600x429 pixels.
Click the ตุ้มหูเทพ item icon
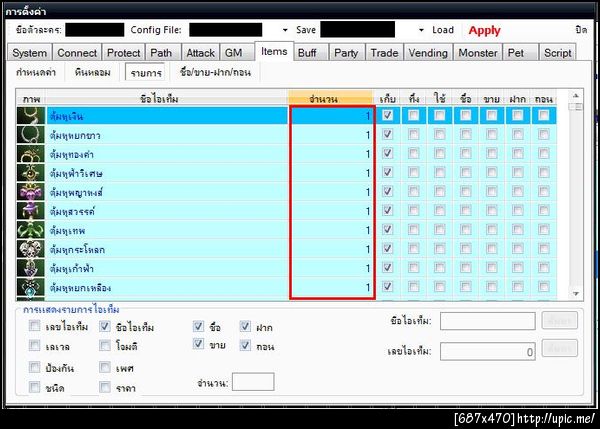(31, 230)
